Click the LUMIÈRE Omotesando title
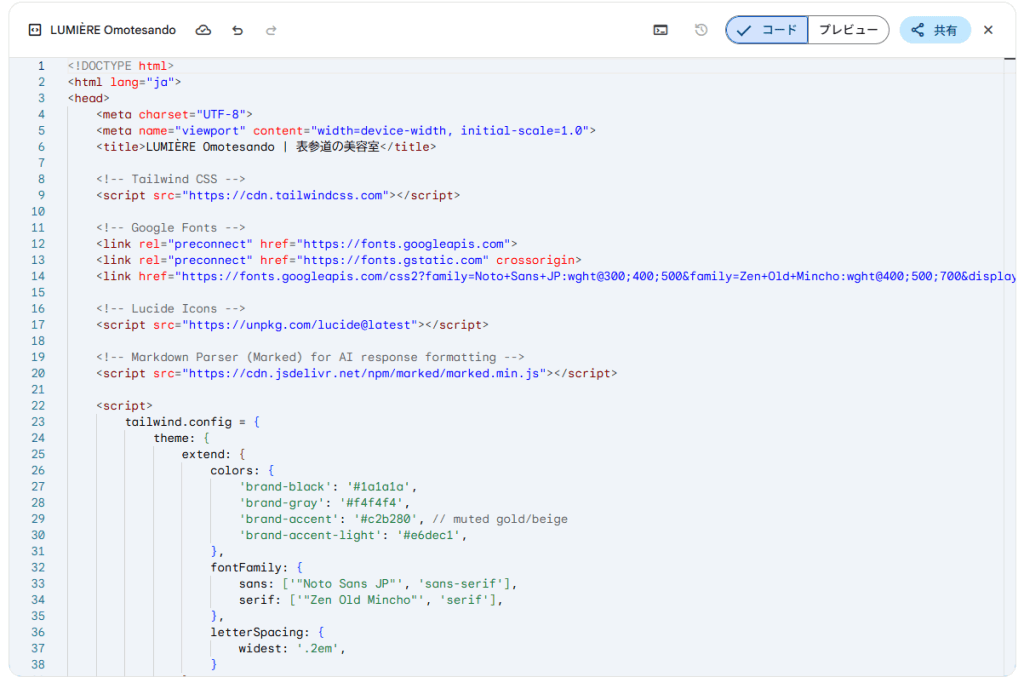 [113, 30]
